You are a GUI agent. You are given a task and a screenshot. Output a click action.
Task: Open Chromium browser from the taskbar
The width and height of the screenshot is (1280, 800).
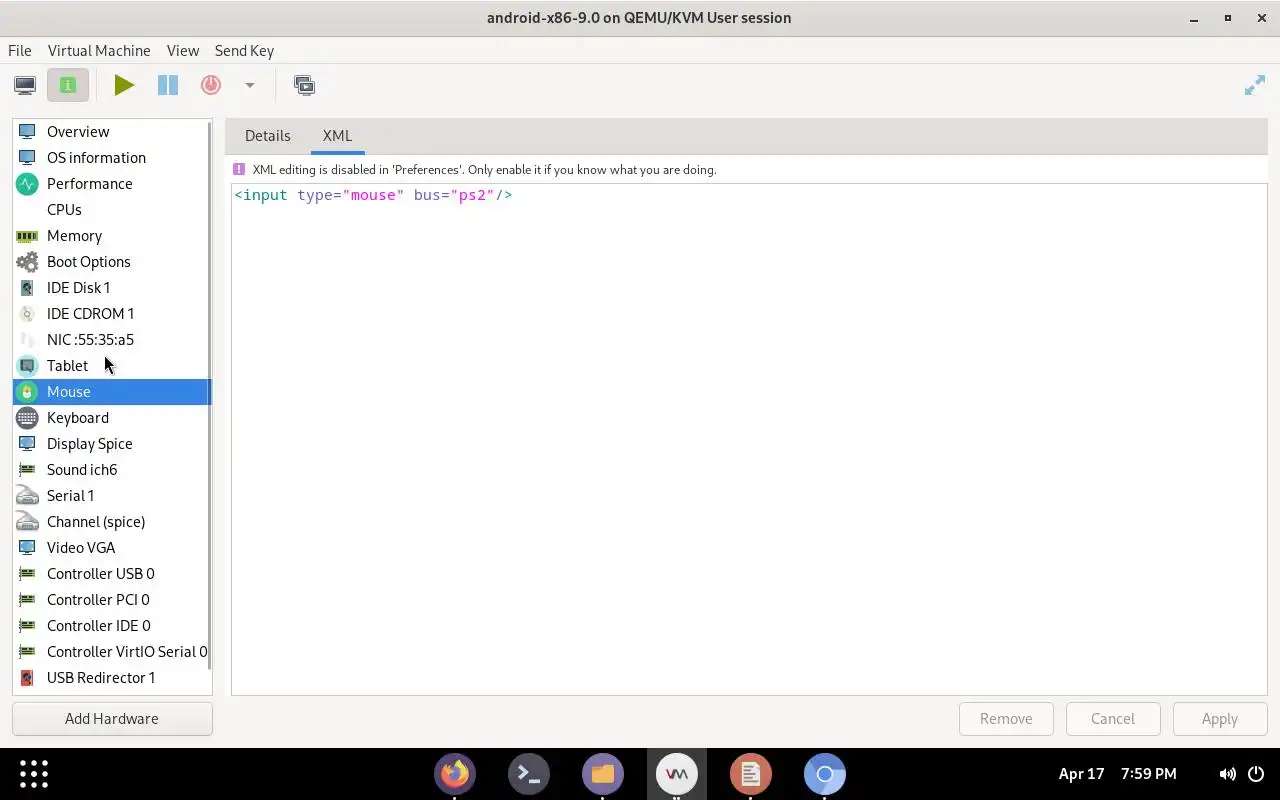[825, 774]
